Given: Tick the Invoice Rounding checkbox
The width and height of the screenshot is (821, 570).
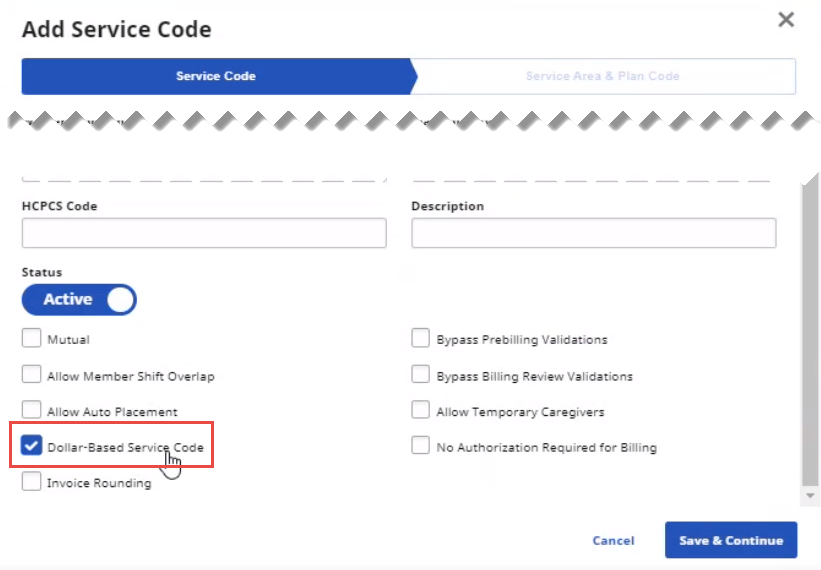Looking at the screenshot, I should point(32,482).
